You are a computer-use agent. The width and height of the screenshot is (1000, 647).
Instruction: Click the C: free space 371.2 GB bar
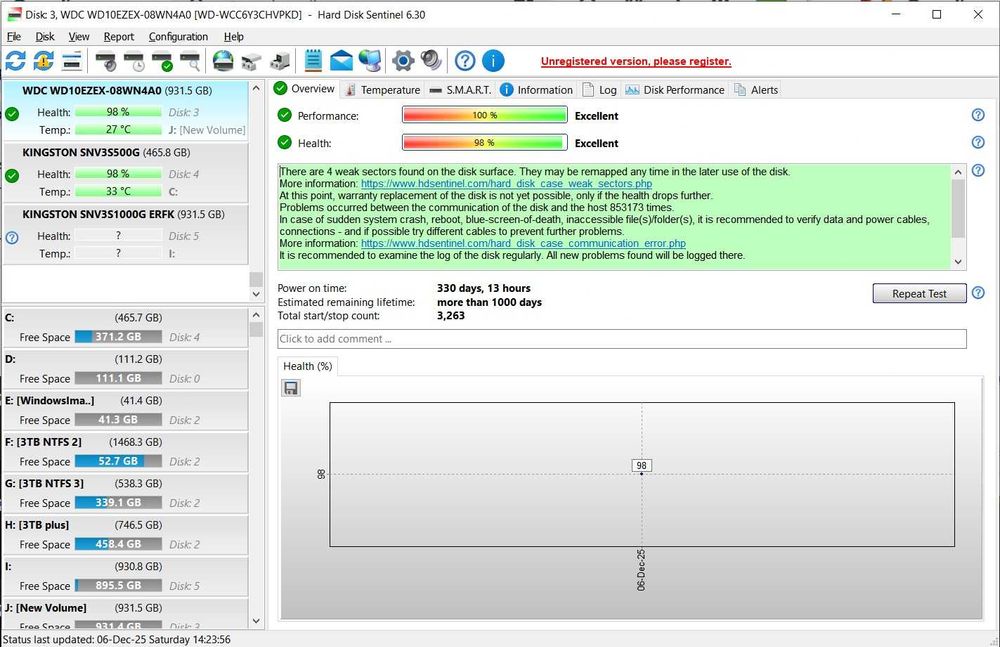tap(118, 337)
